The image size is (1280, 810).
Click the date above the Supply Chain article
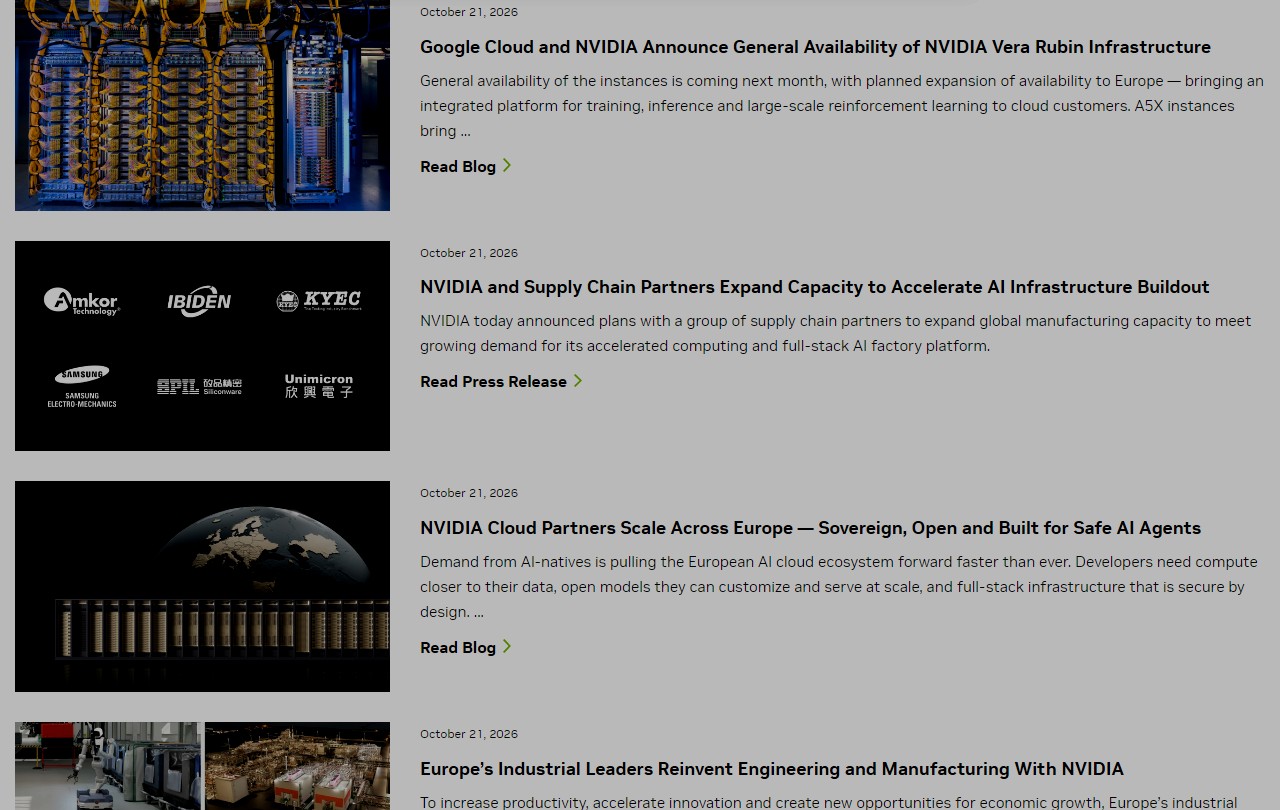[469, 253]
